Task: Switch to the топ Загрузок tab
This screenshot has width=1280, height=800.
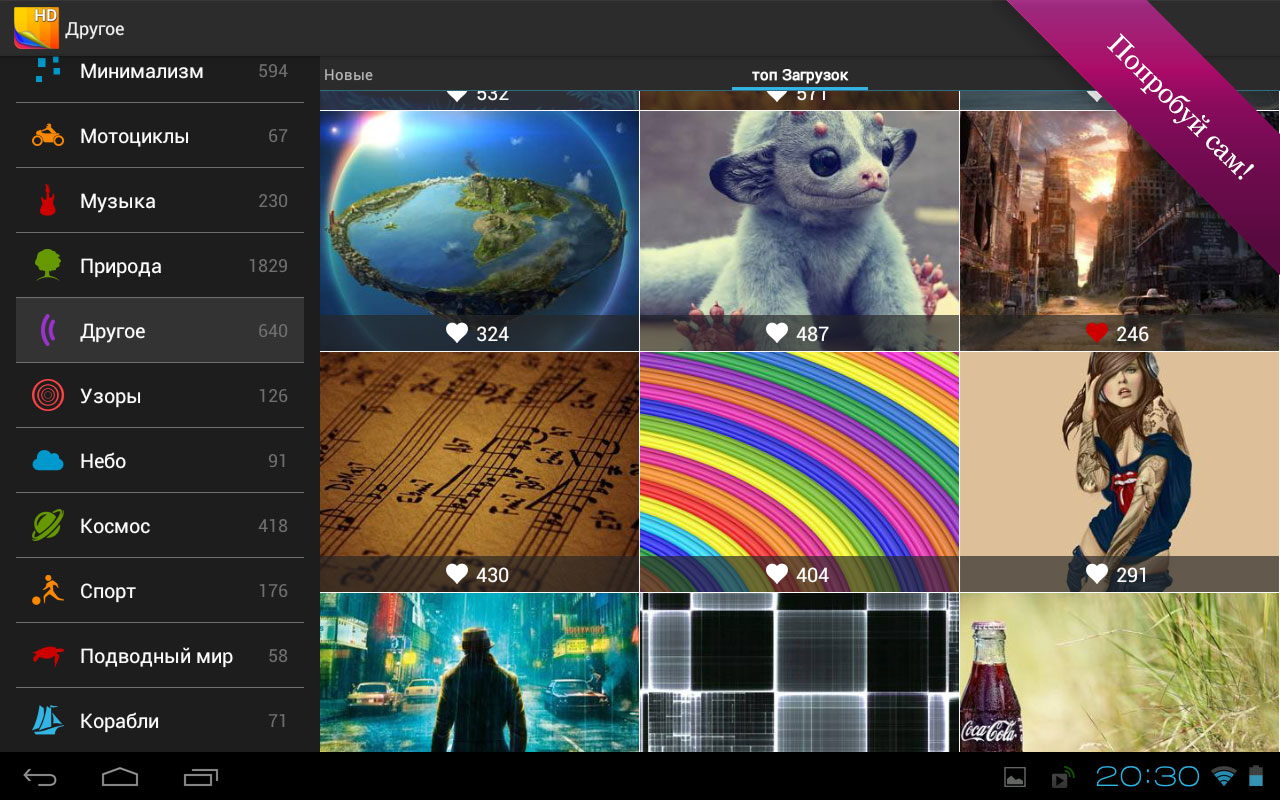Action: (x=800, y=75)
